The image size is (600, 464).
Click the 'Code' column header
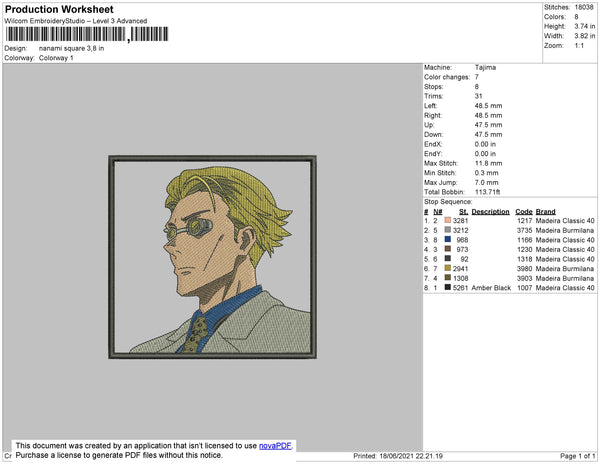524,212
